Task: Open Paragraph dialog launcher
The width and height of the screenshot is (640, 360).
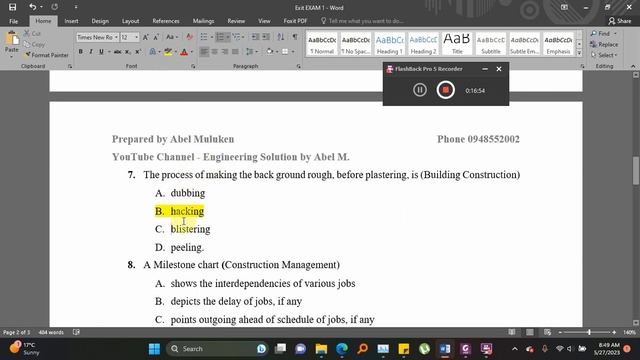Action: pos(299,66)
